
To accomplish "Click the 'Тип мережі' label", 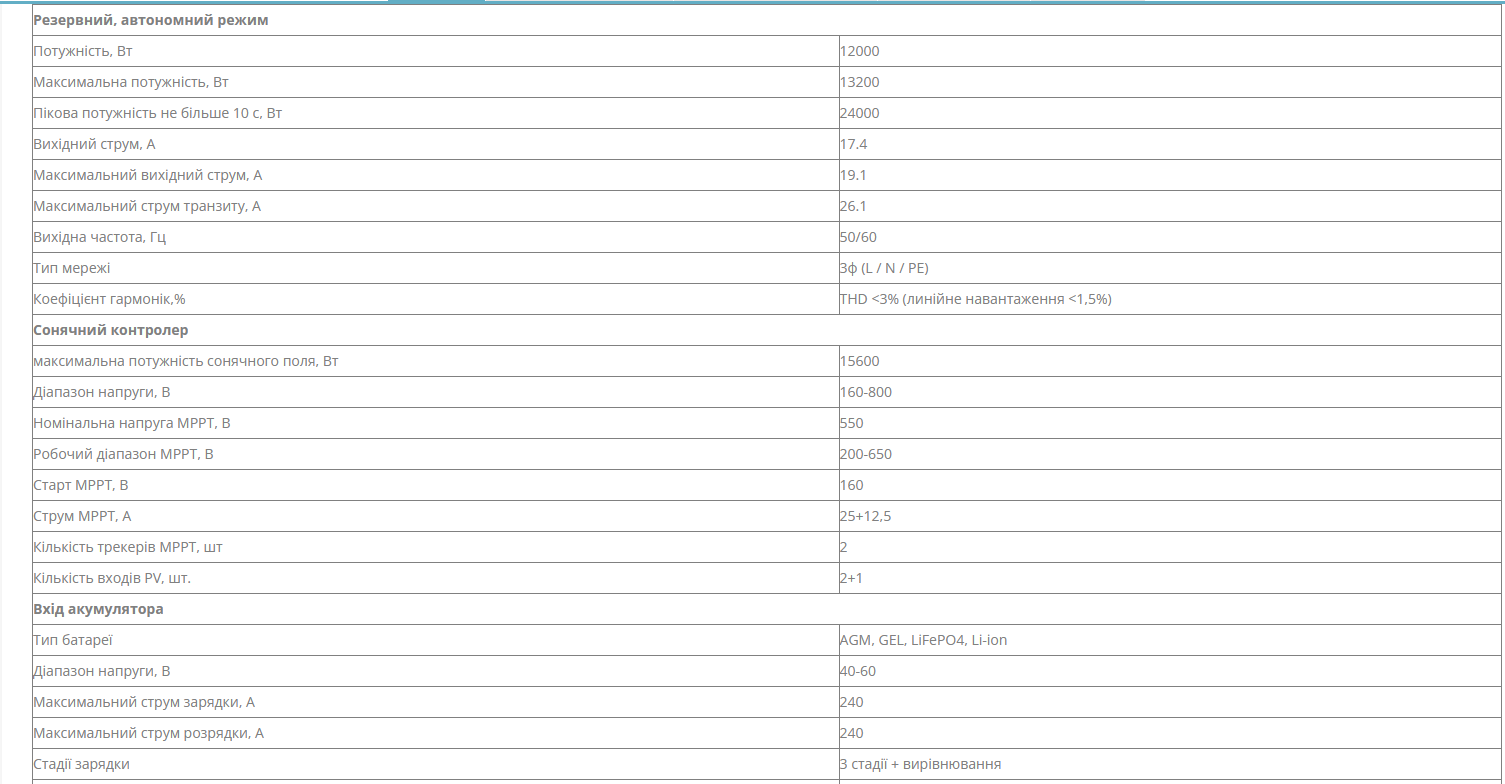I will 72,268.
